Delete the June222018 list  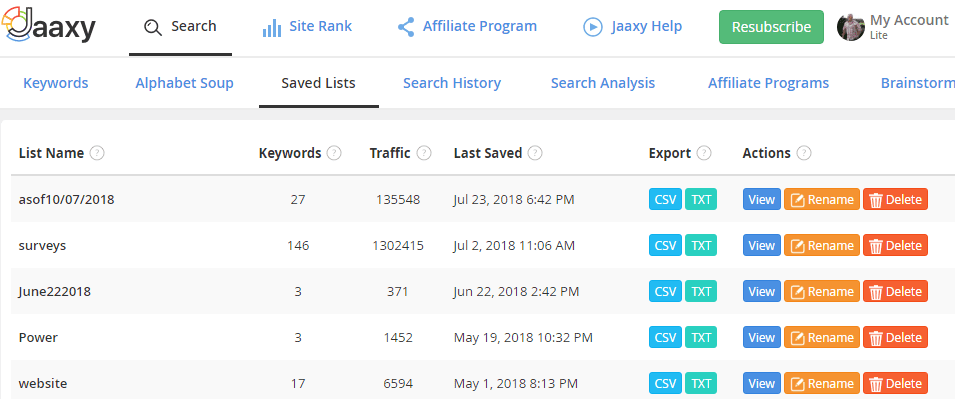click(895, 291)
